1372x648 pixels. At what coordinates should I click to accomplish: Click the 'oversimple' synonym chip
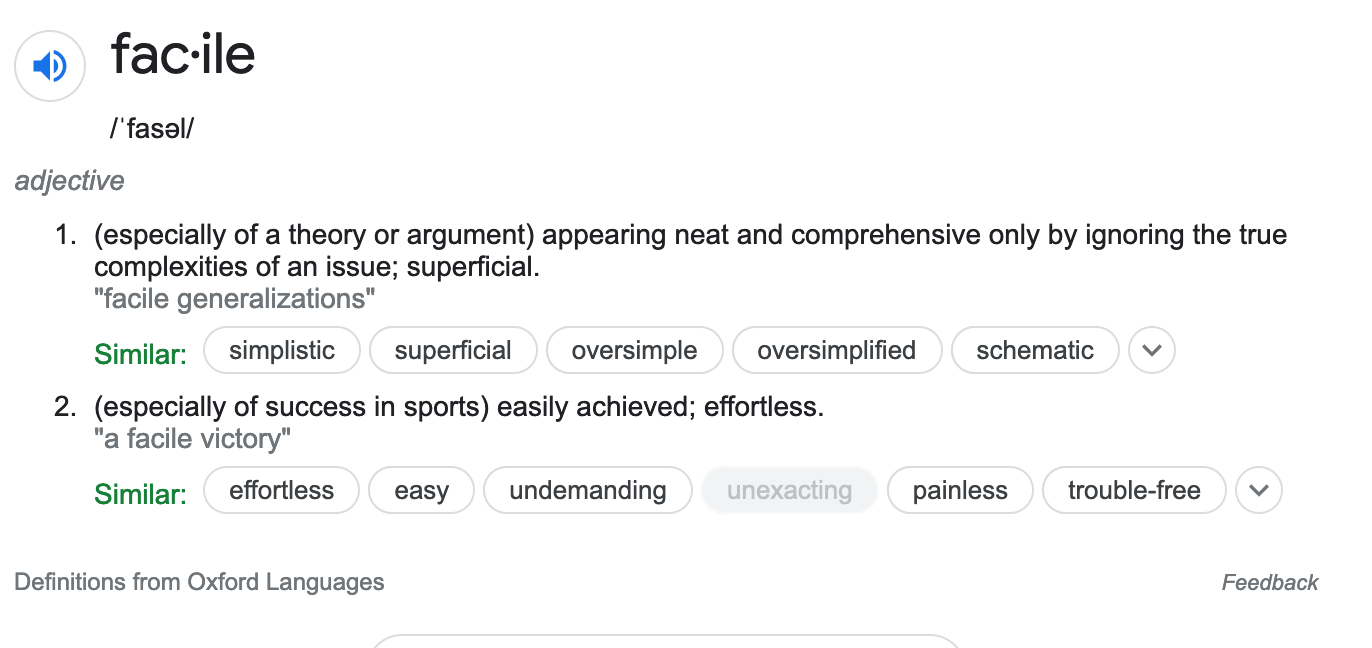(634, 351)
